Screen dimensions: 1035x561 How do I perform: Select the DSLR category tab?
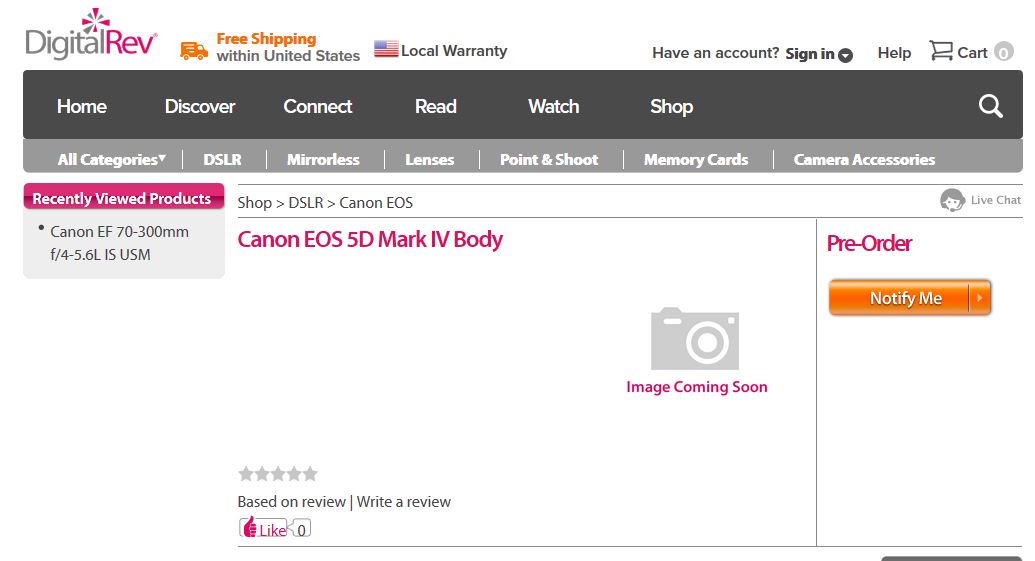pos(222,159)
